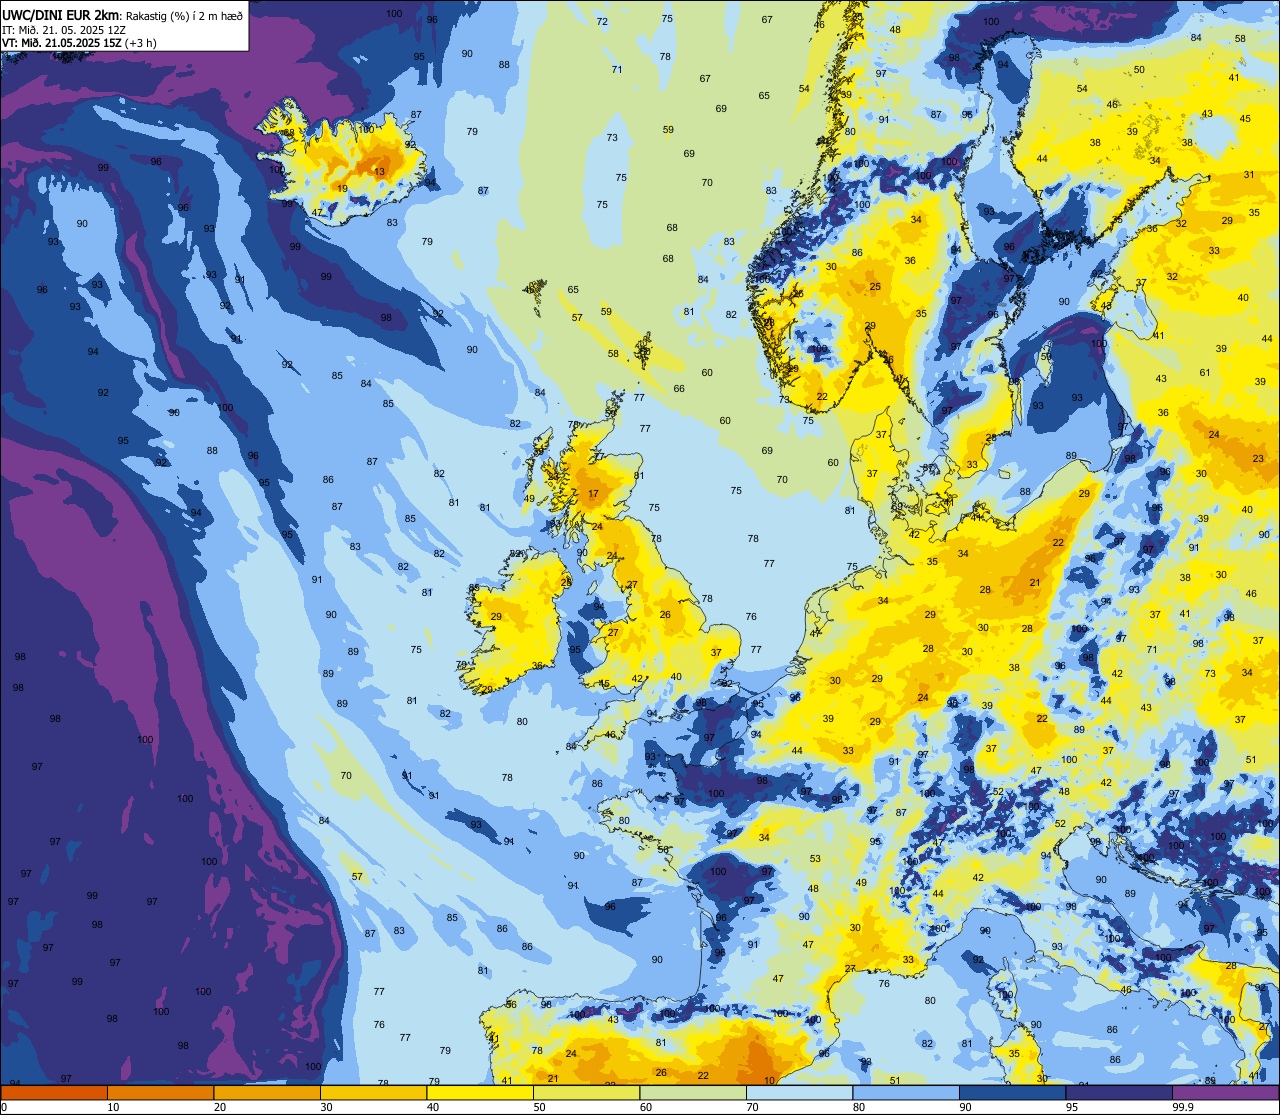Click the 'Rakastig (%) í 2 m hæð' parameter label

coord(184,15)
